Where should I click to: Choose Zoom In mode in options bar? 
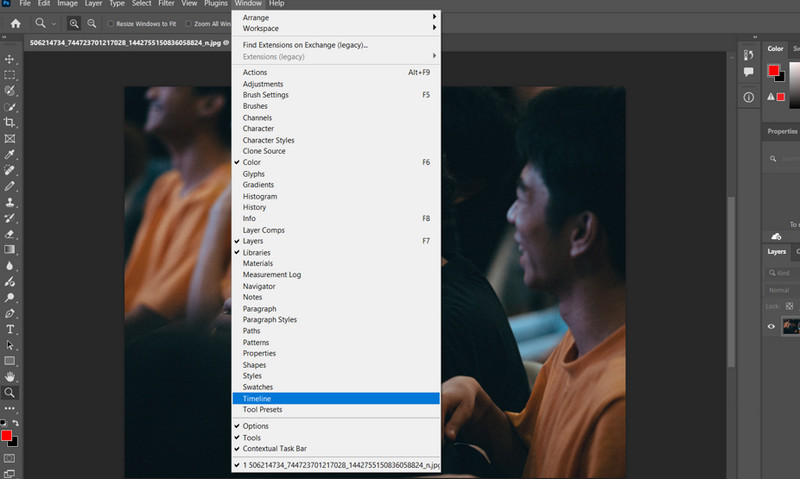[74, 23]
